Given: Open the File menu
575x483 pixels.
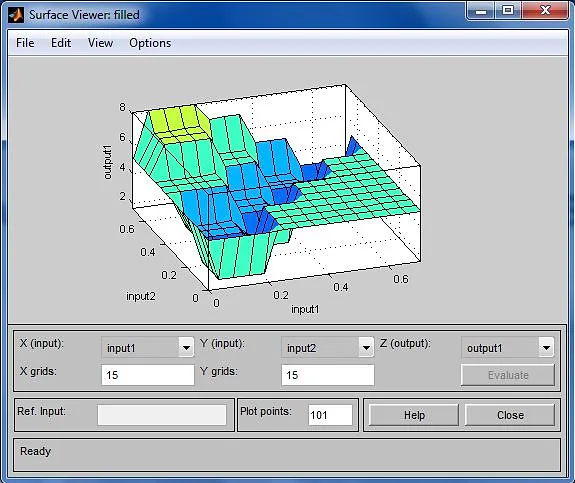Looking at the screenshot, I should click(x=25, y=43).
